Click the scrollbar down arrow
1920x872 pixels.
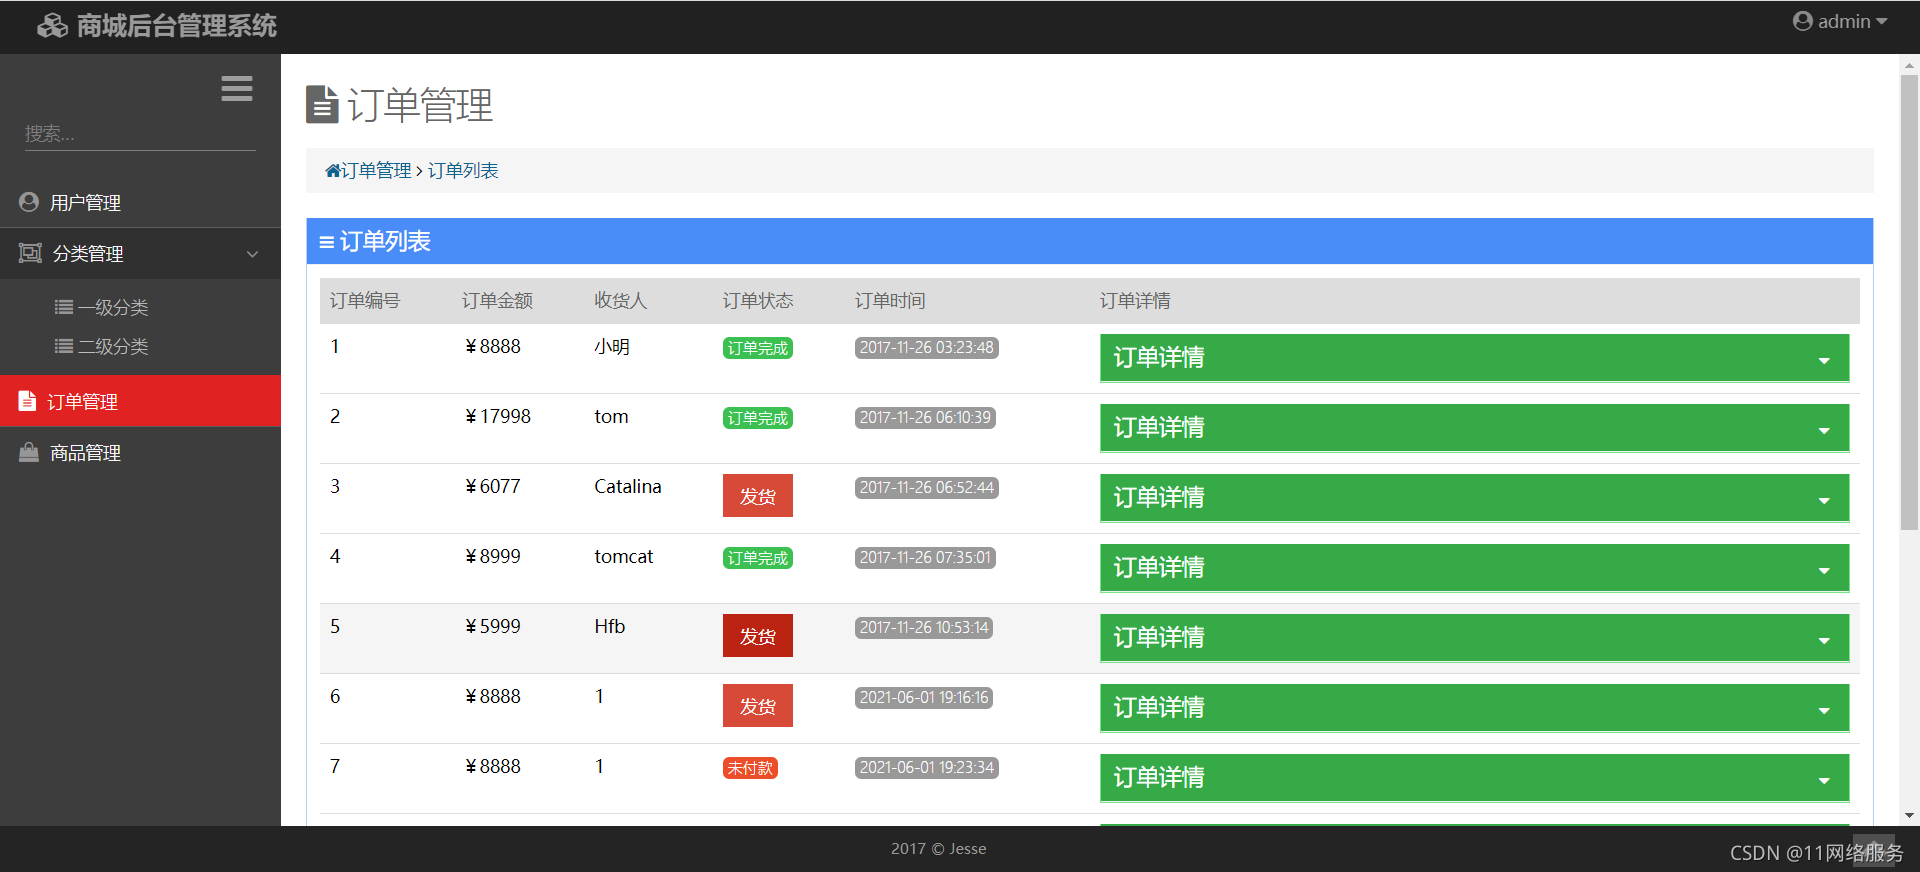[x=1909, y=815]
